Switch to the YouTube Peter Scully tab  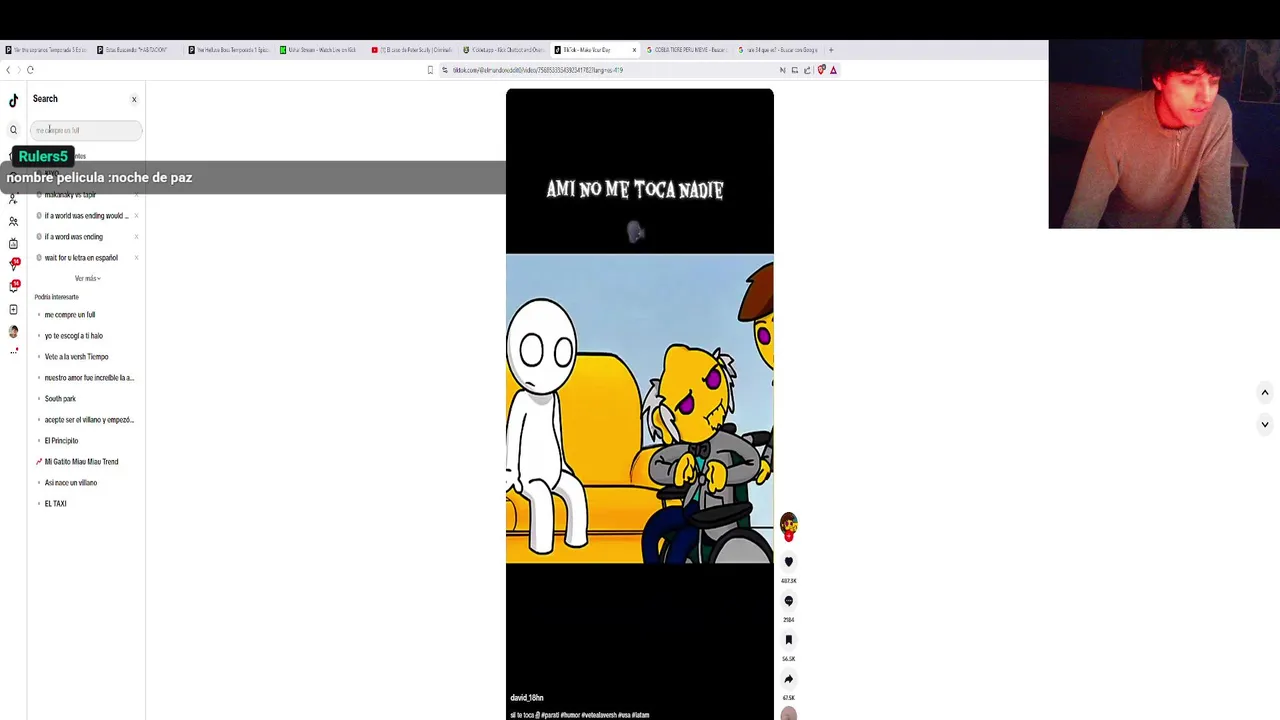click(412, 50)
